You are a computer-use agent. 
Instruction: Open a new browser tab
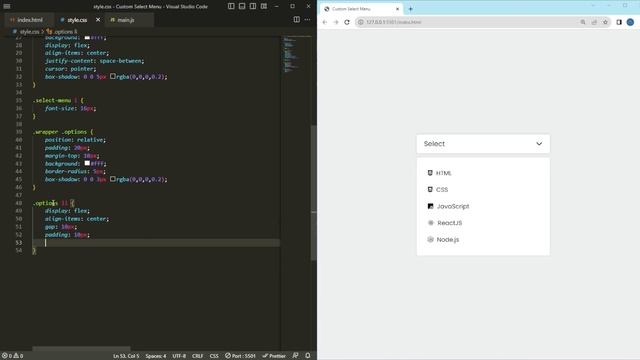coord(411,9)
